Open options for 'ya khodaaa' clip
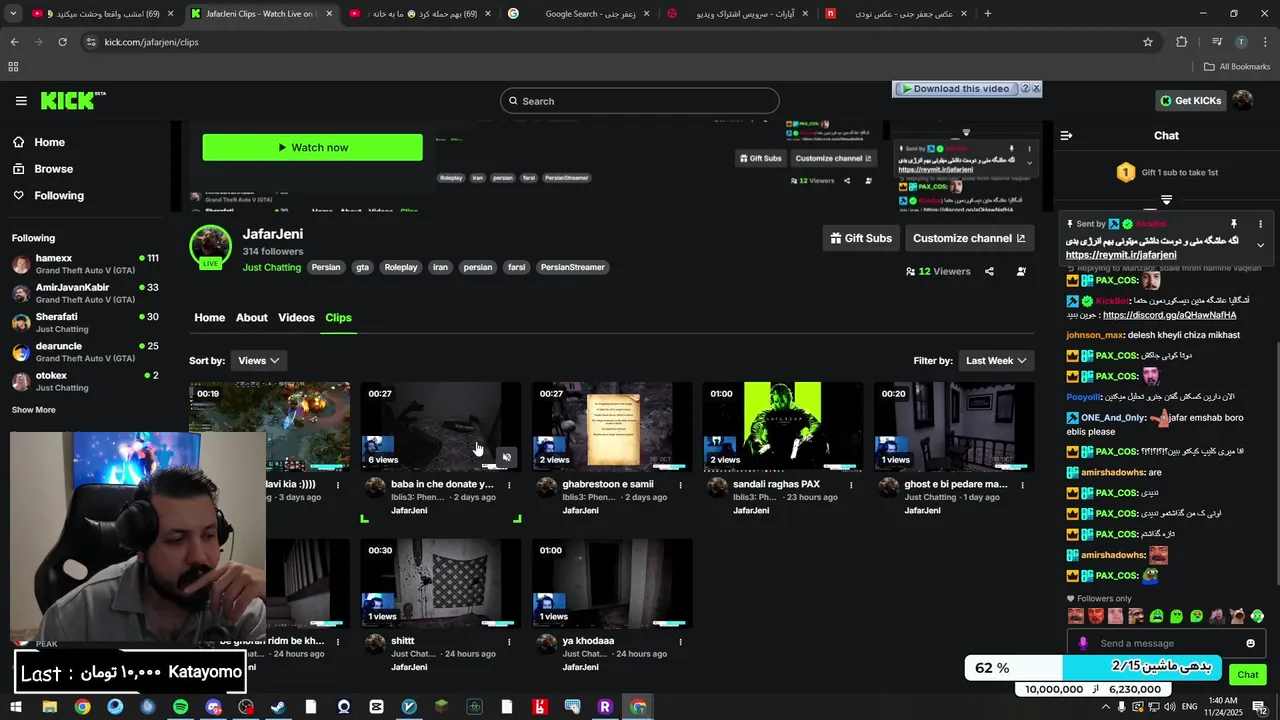 pos(681,641)
